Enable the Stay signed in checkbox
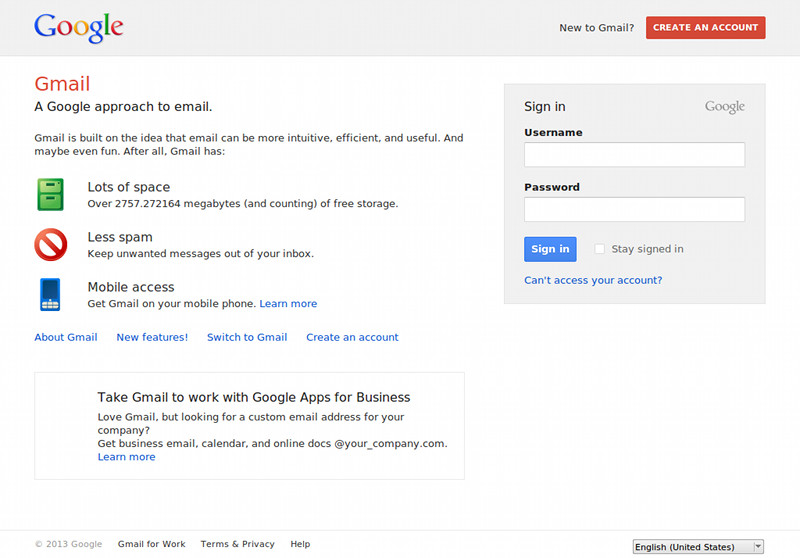This screenshot has width=800, height=558. (x=599, y=249)
